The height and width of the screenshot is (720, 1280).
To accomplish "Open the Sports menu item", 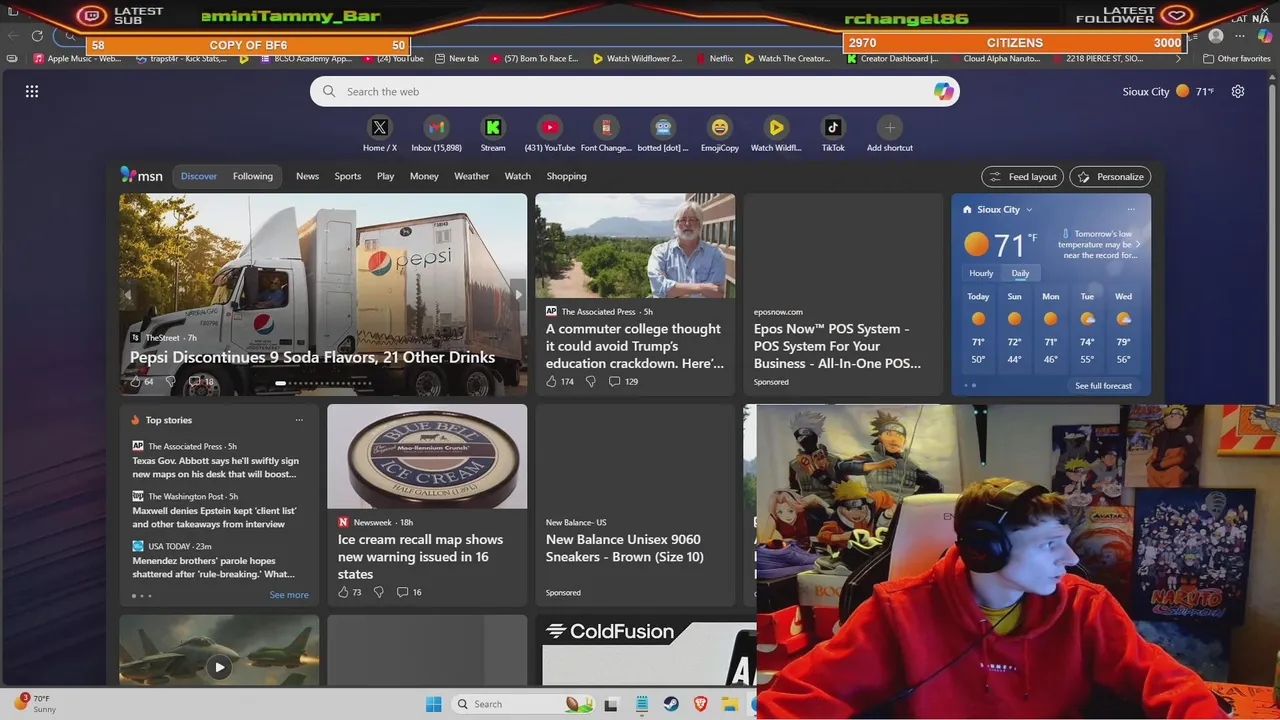I will [348, 176].
